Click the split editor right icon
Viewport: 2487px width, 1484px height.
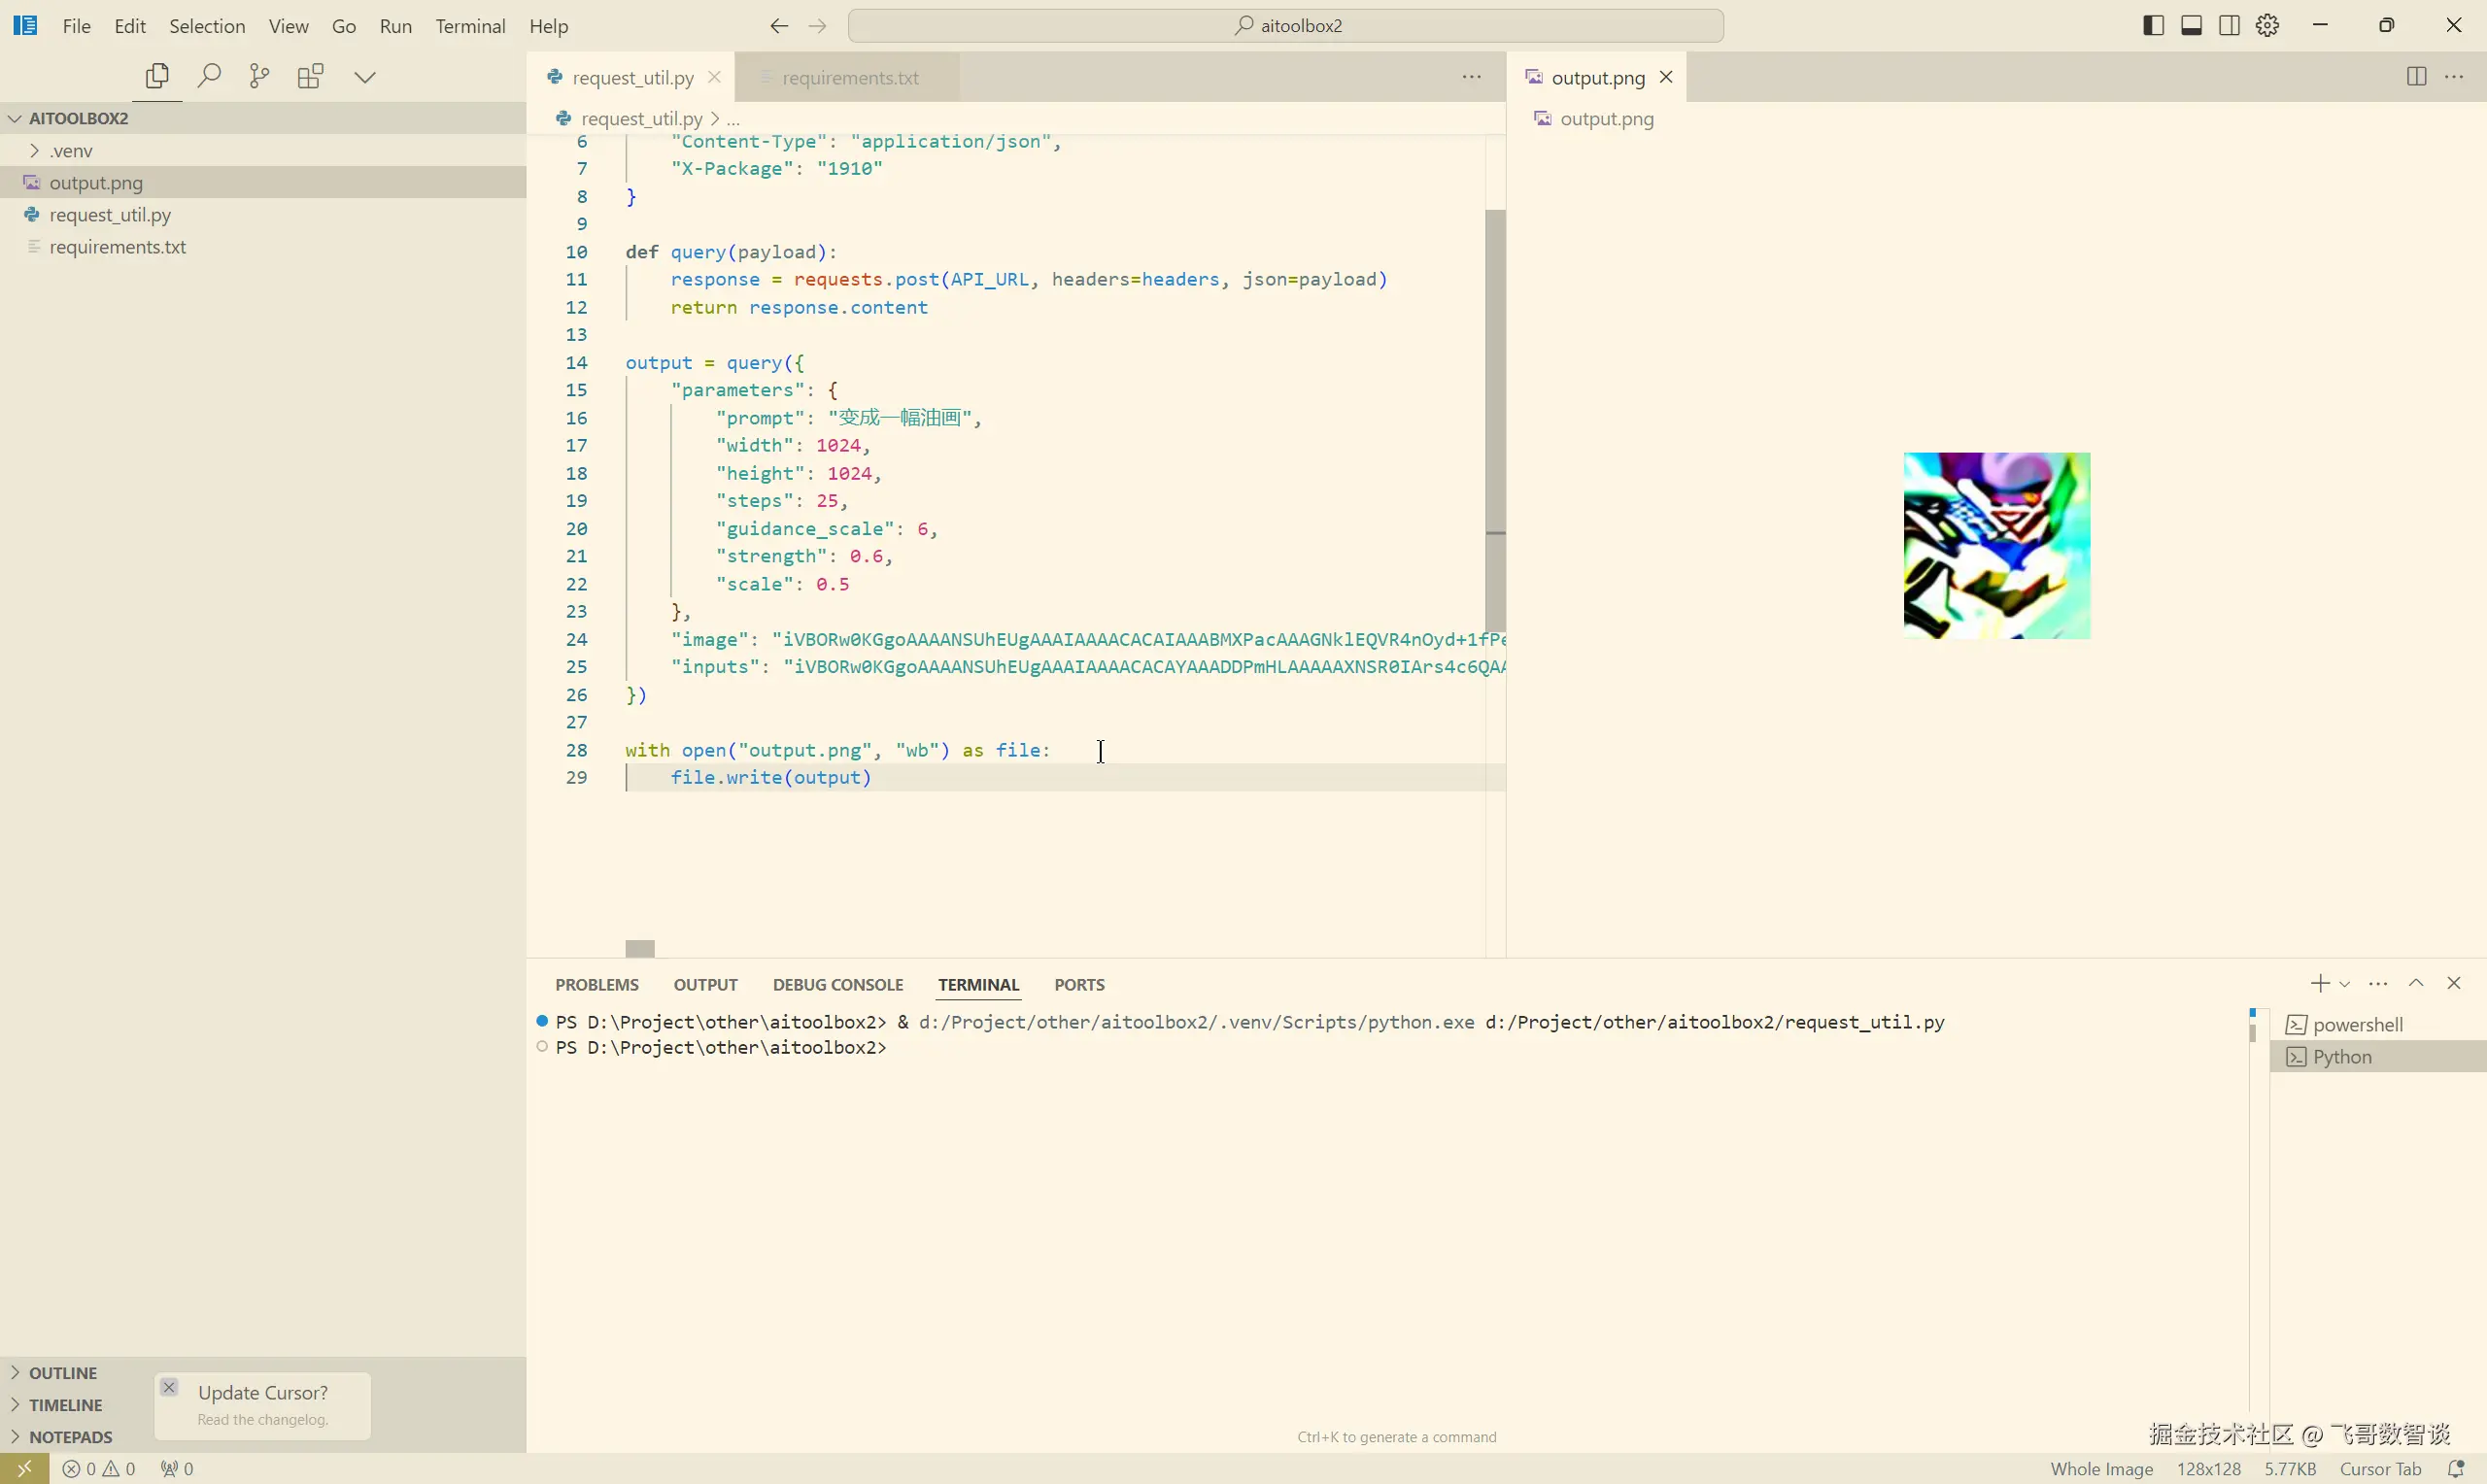click(x=2416, y=77)
